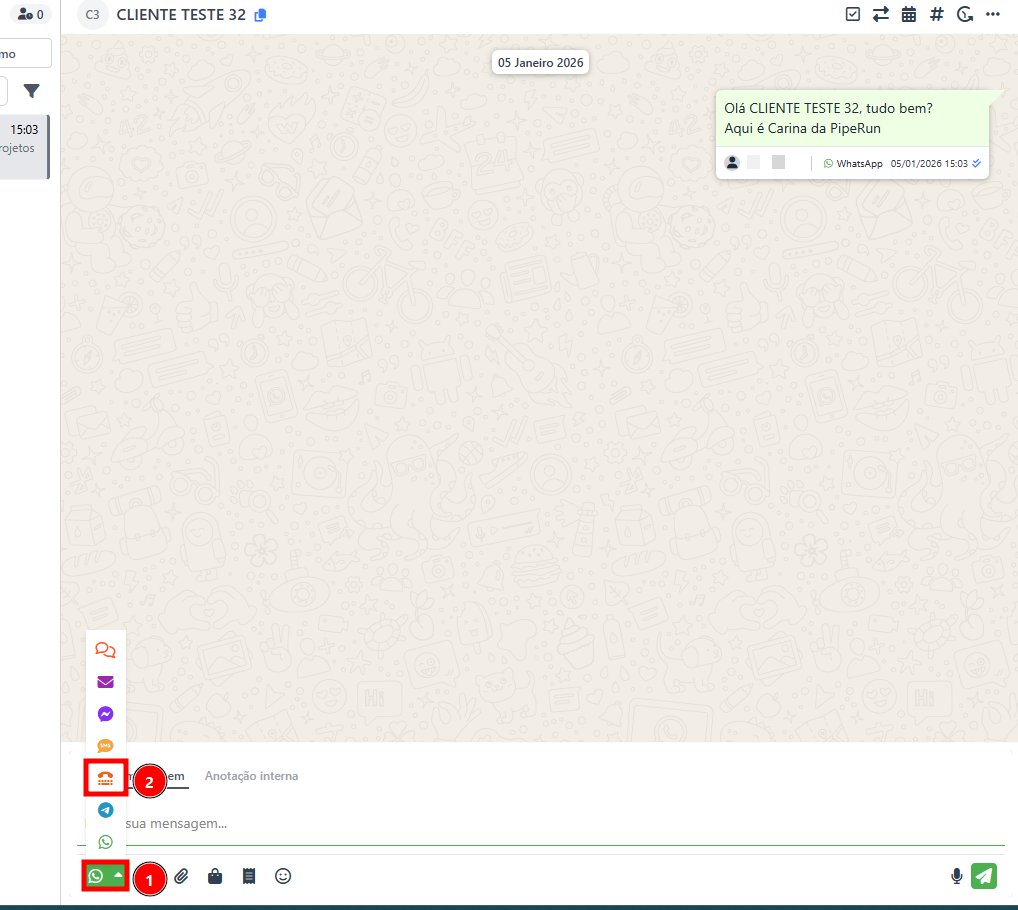The image size is (1018, 910).
Task: Open the green WhatsApp channel selector dropdown
Action: click(x=106, y=877)
